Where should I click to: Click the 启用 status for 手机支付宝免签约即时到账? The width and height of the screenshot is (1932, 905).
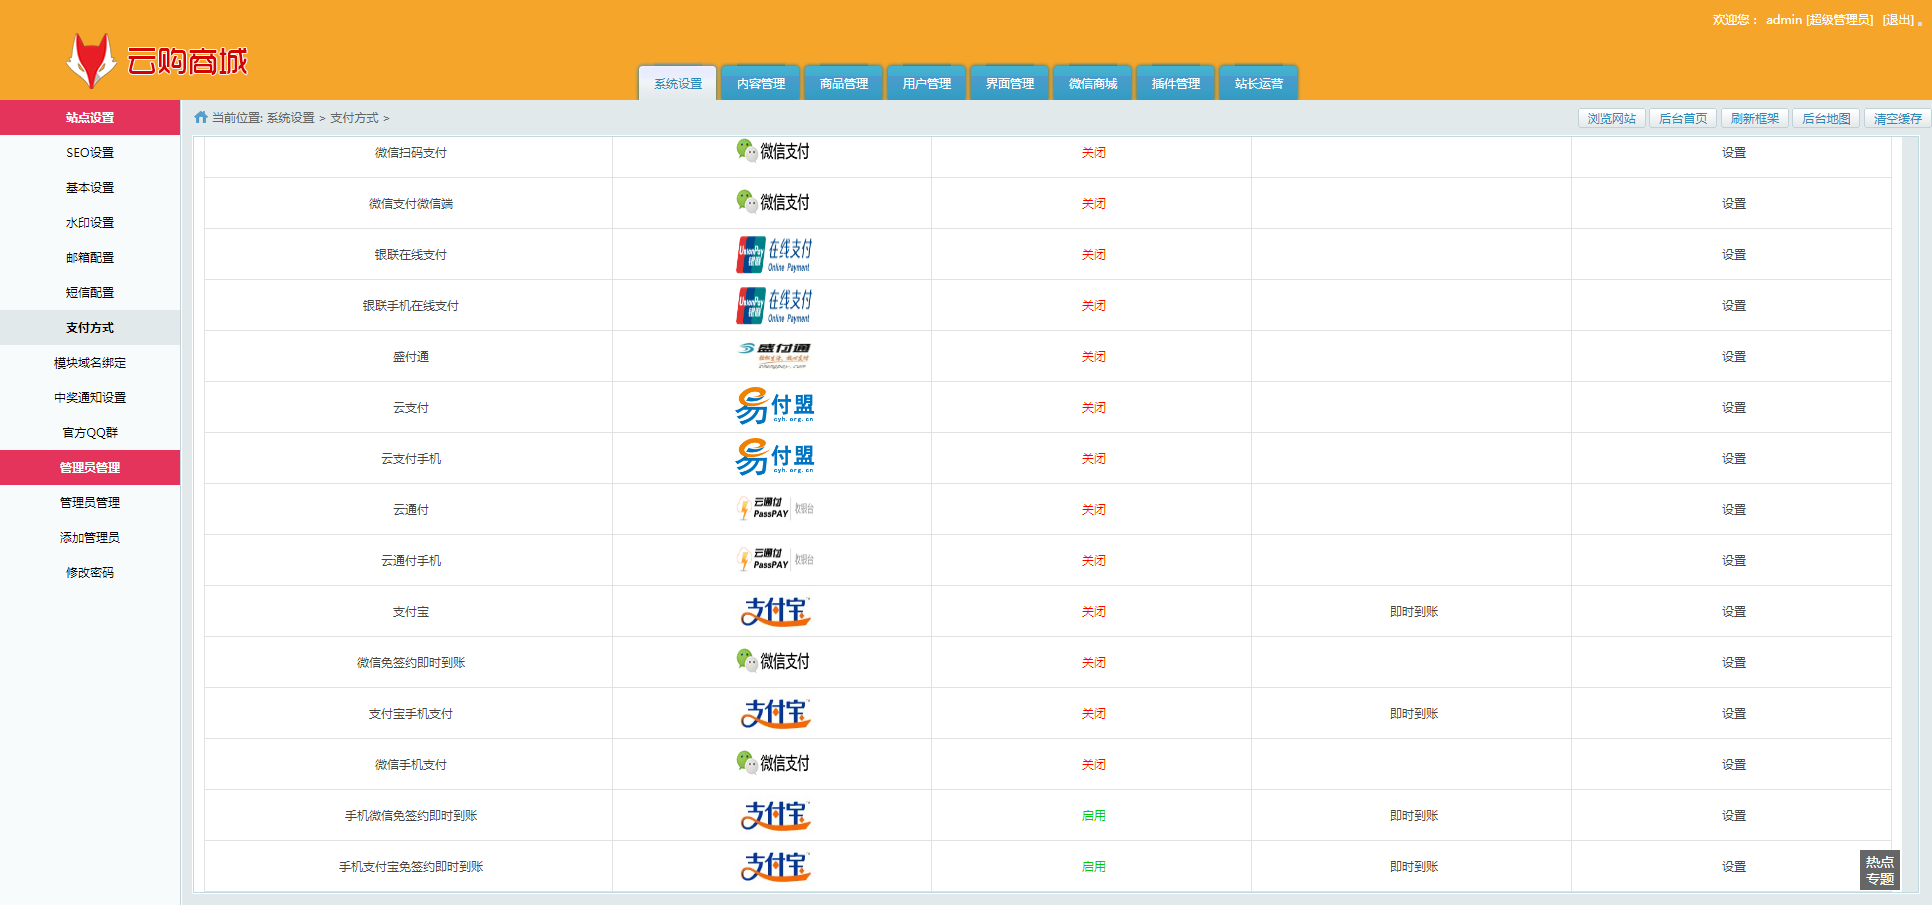pos(1093,867)
